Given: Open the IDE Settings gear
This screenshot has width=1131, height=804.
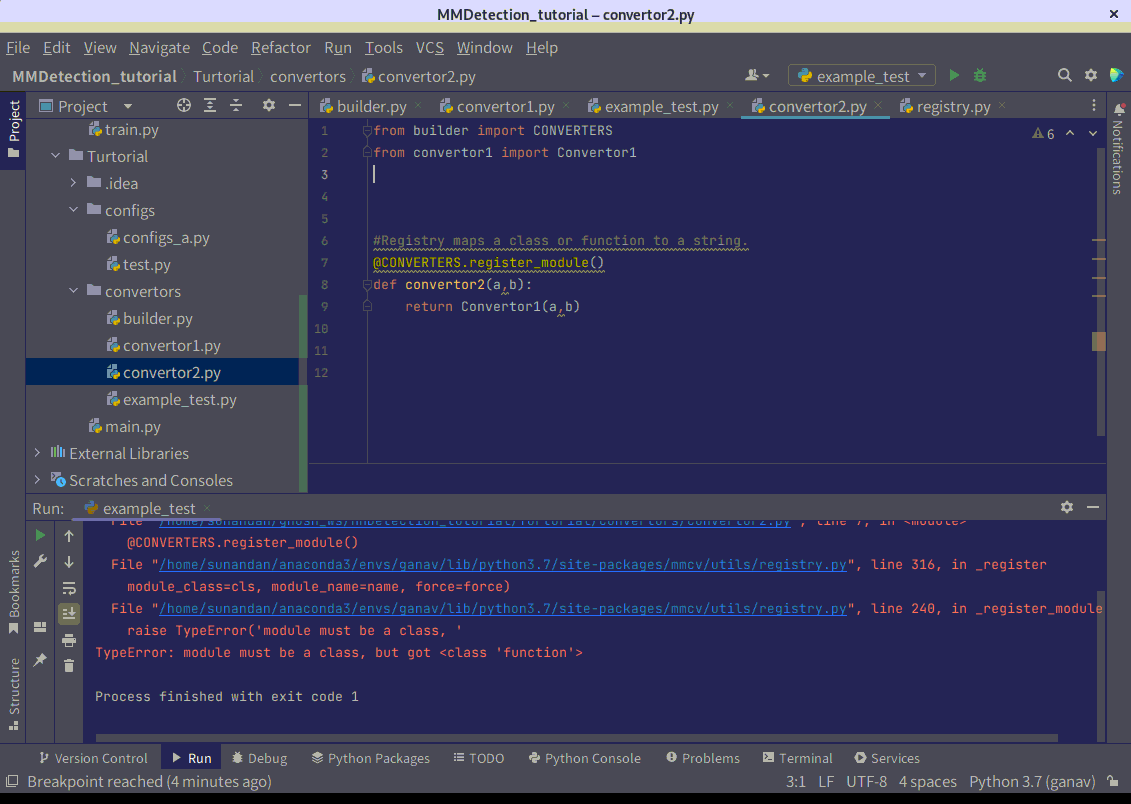Looking at the screenshot, I should [x=1090, y=75].
